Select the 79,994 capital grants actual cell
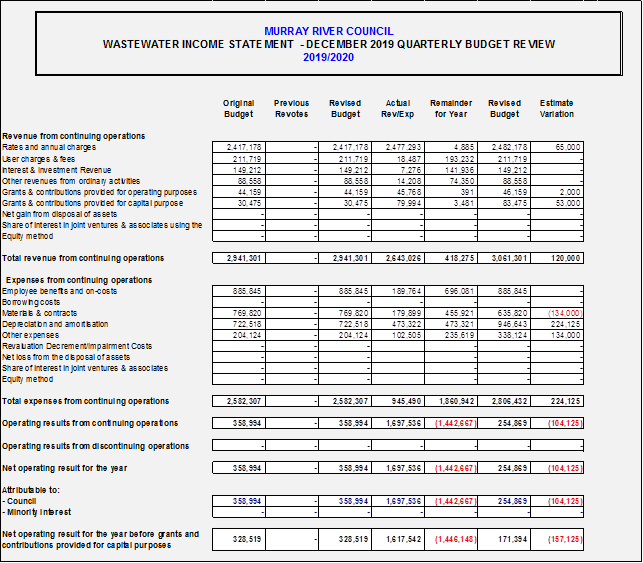The height and width of the screenshot is (563, 643). tap(398, 203)
